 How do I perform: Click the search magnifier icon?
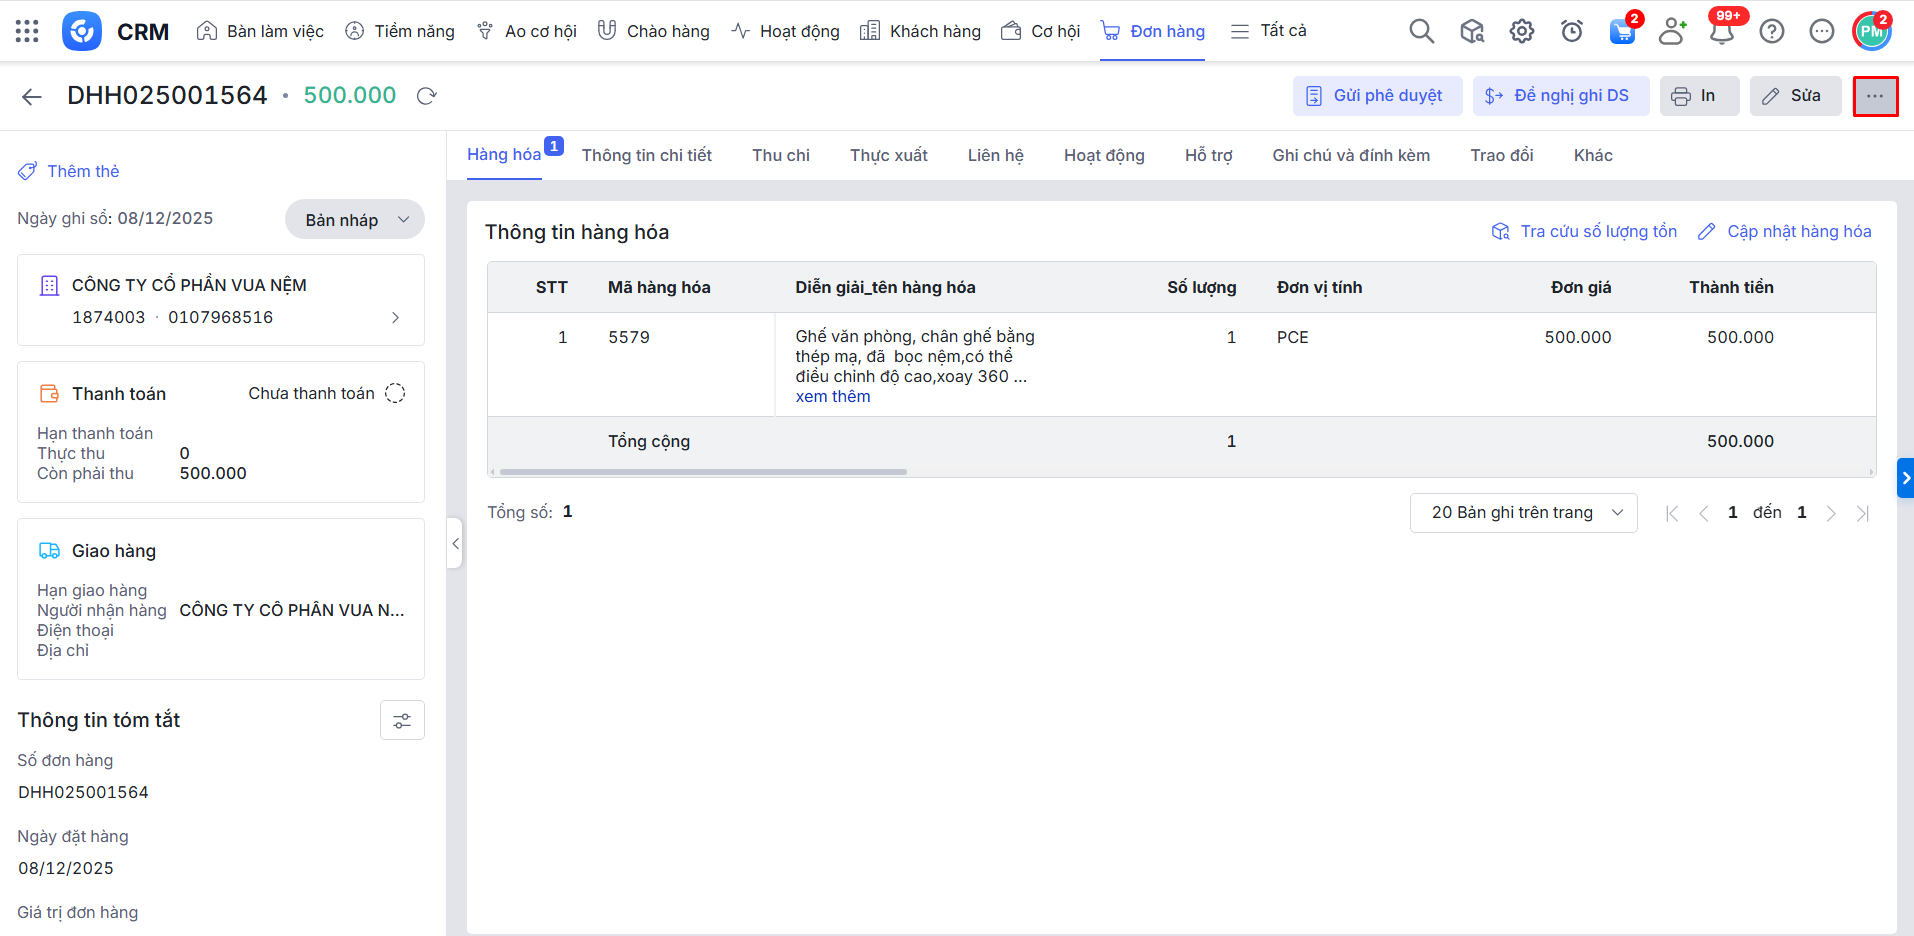tap(1421, 31)
